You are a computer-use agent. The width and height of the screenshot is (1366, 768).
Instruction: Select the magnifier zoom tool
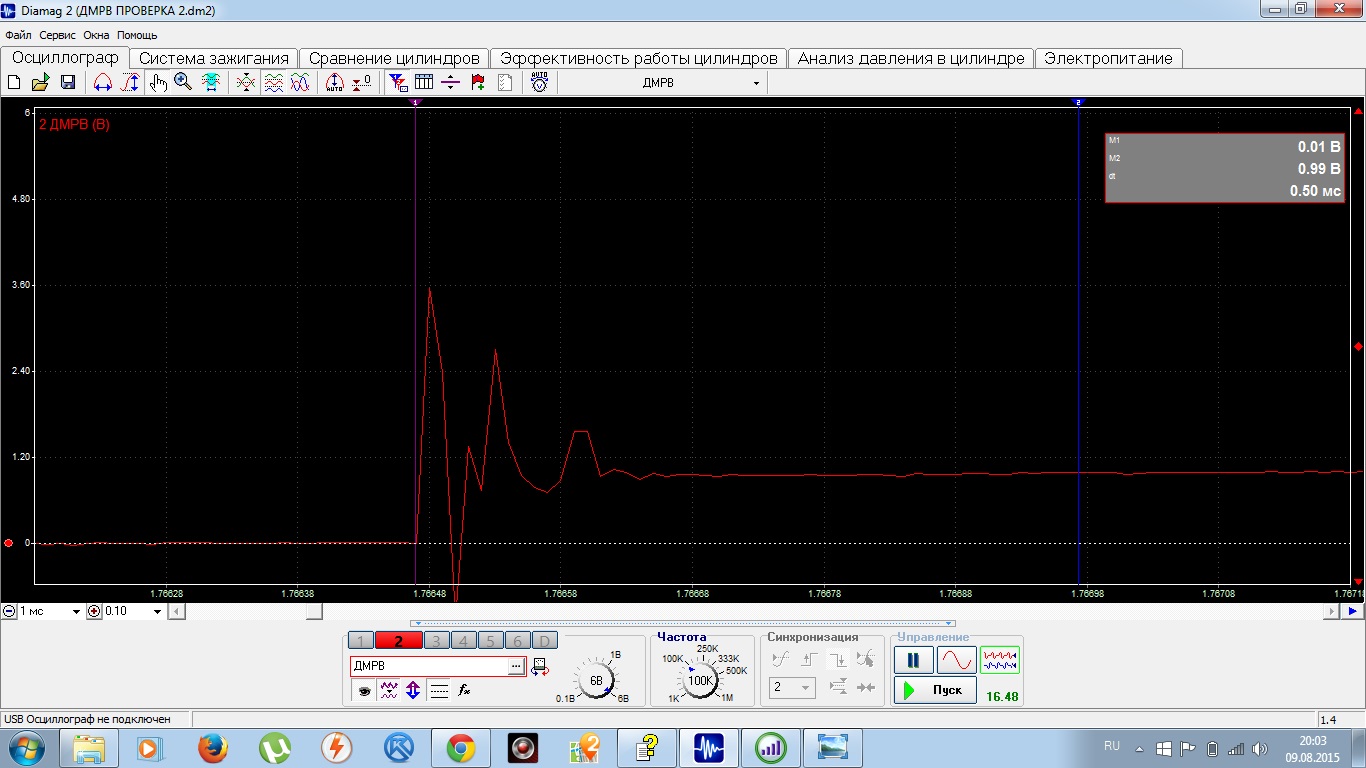tap(183, 83)
